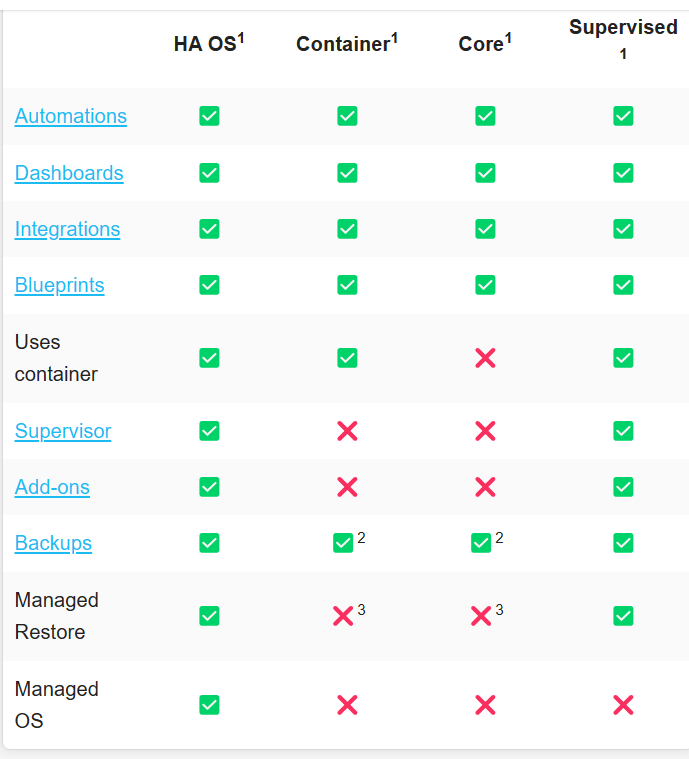
Task: Click green check for HA OS Managed OS
Action: pos(209,705)
